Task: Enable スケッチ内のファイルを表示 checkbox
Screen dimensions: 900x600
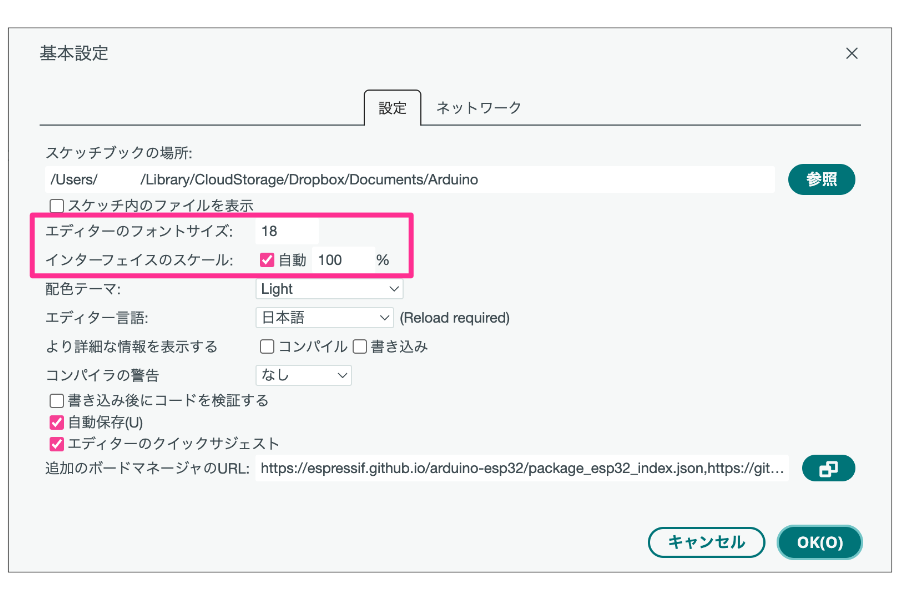Action: 57,206
